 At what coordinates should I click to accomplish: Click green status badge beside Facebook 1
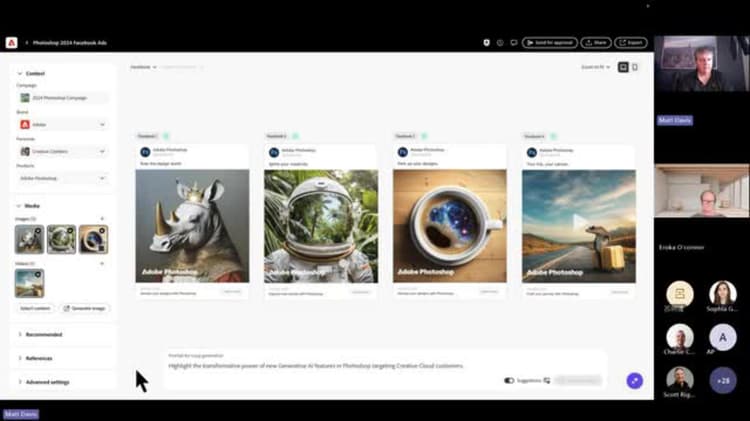click(166, 136)
